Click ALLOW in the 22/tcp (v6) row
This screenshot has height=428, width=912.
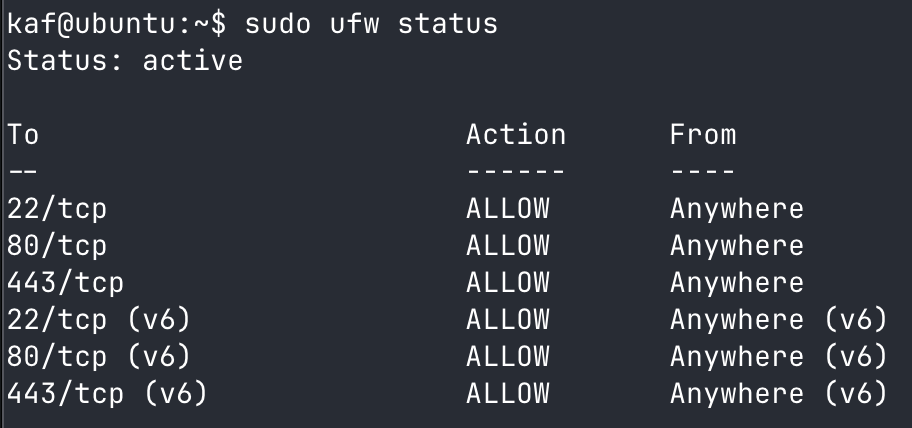(507, 319)
